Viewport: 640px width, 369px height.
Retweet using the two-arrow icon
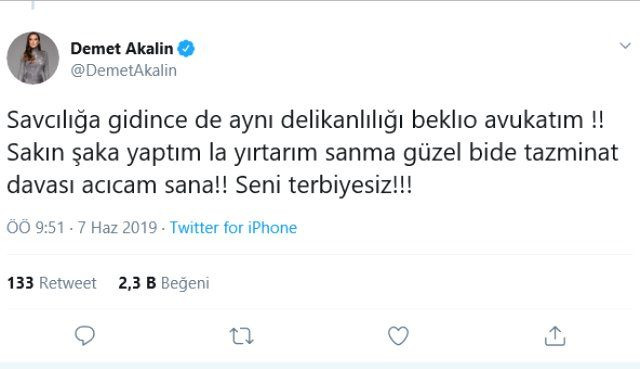point(242,336)
